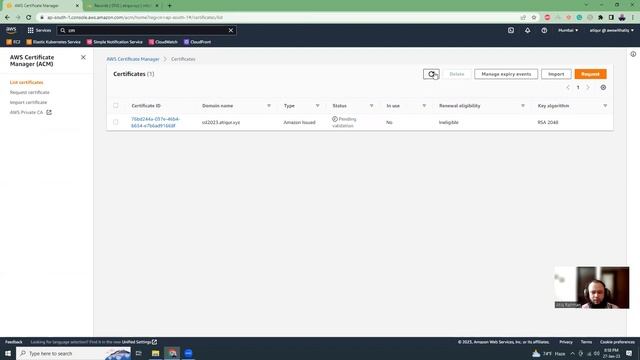Sort by Key algorithm column arrow
This screenshot has height=360, width=640.
coord(605,106)
